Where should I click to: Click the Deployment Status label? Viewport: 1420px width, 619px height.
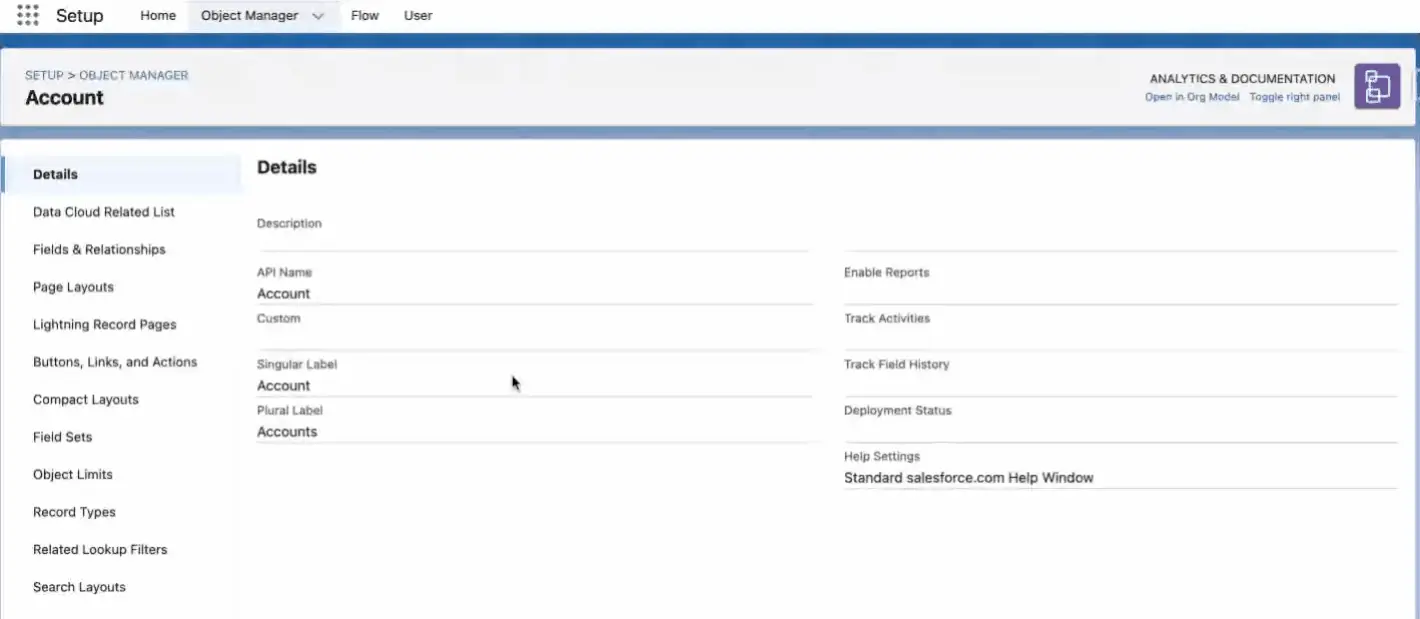[x=898, y=410]
